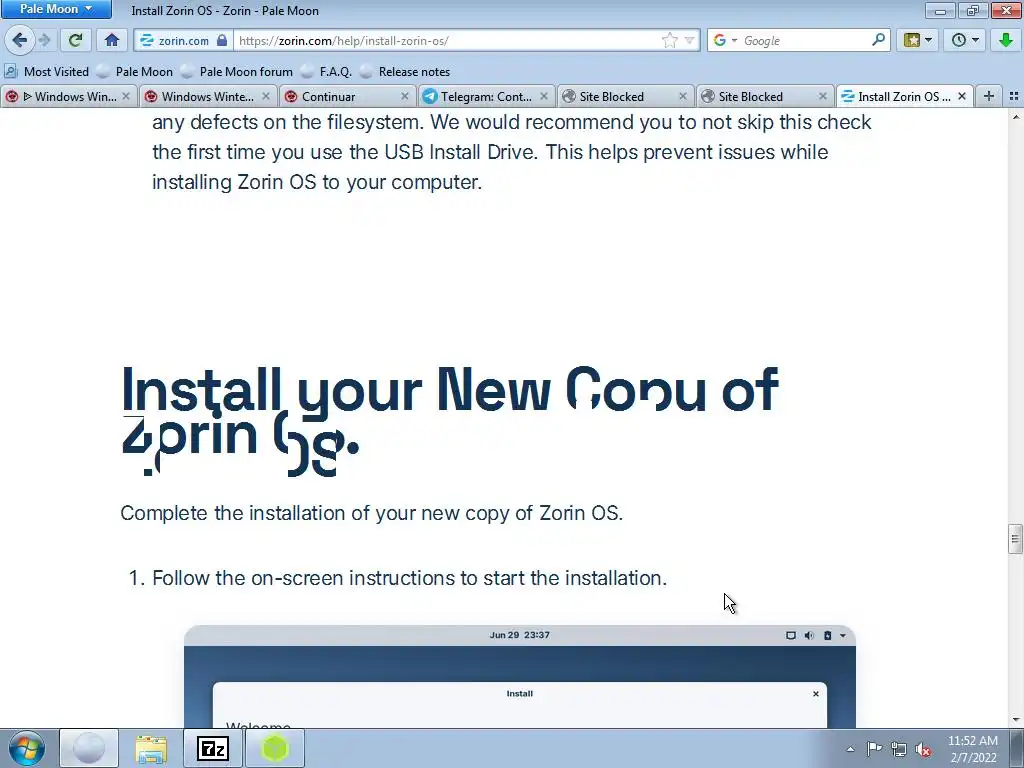Click the zorin.com site identity button
This screenshot has height=768, width=1024.
184,40
